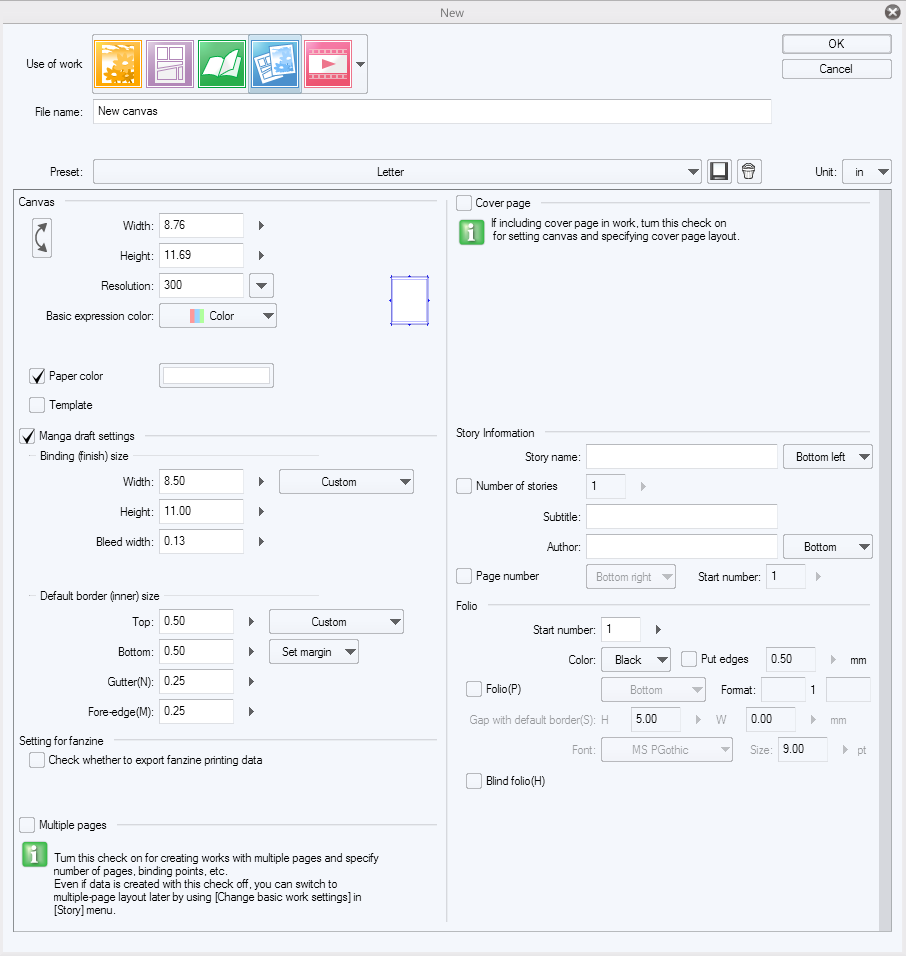
Task: Open the Unit dropdown
Action: (x=867, y=172)
